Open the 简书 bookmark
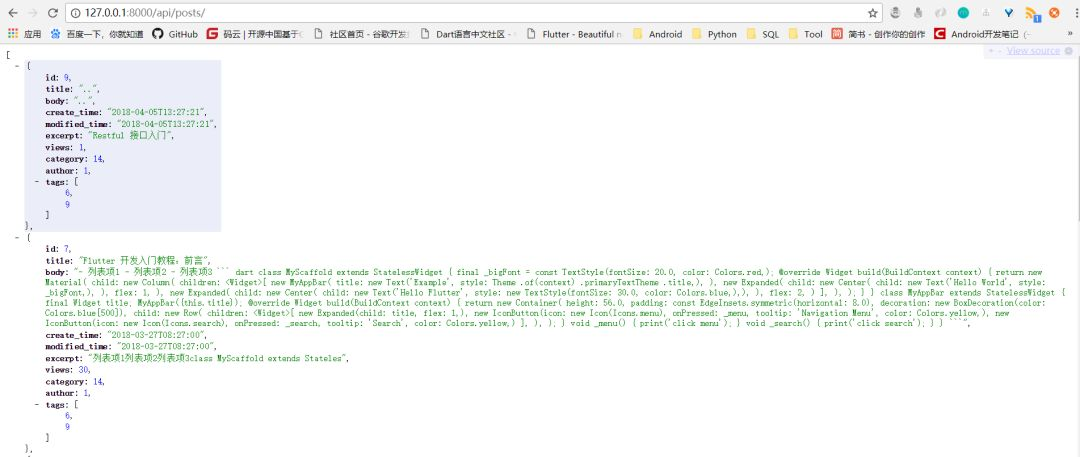This screenshot has width=1080, height=457. 878,34
